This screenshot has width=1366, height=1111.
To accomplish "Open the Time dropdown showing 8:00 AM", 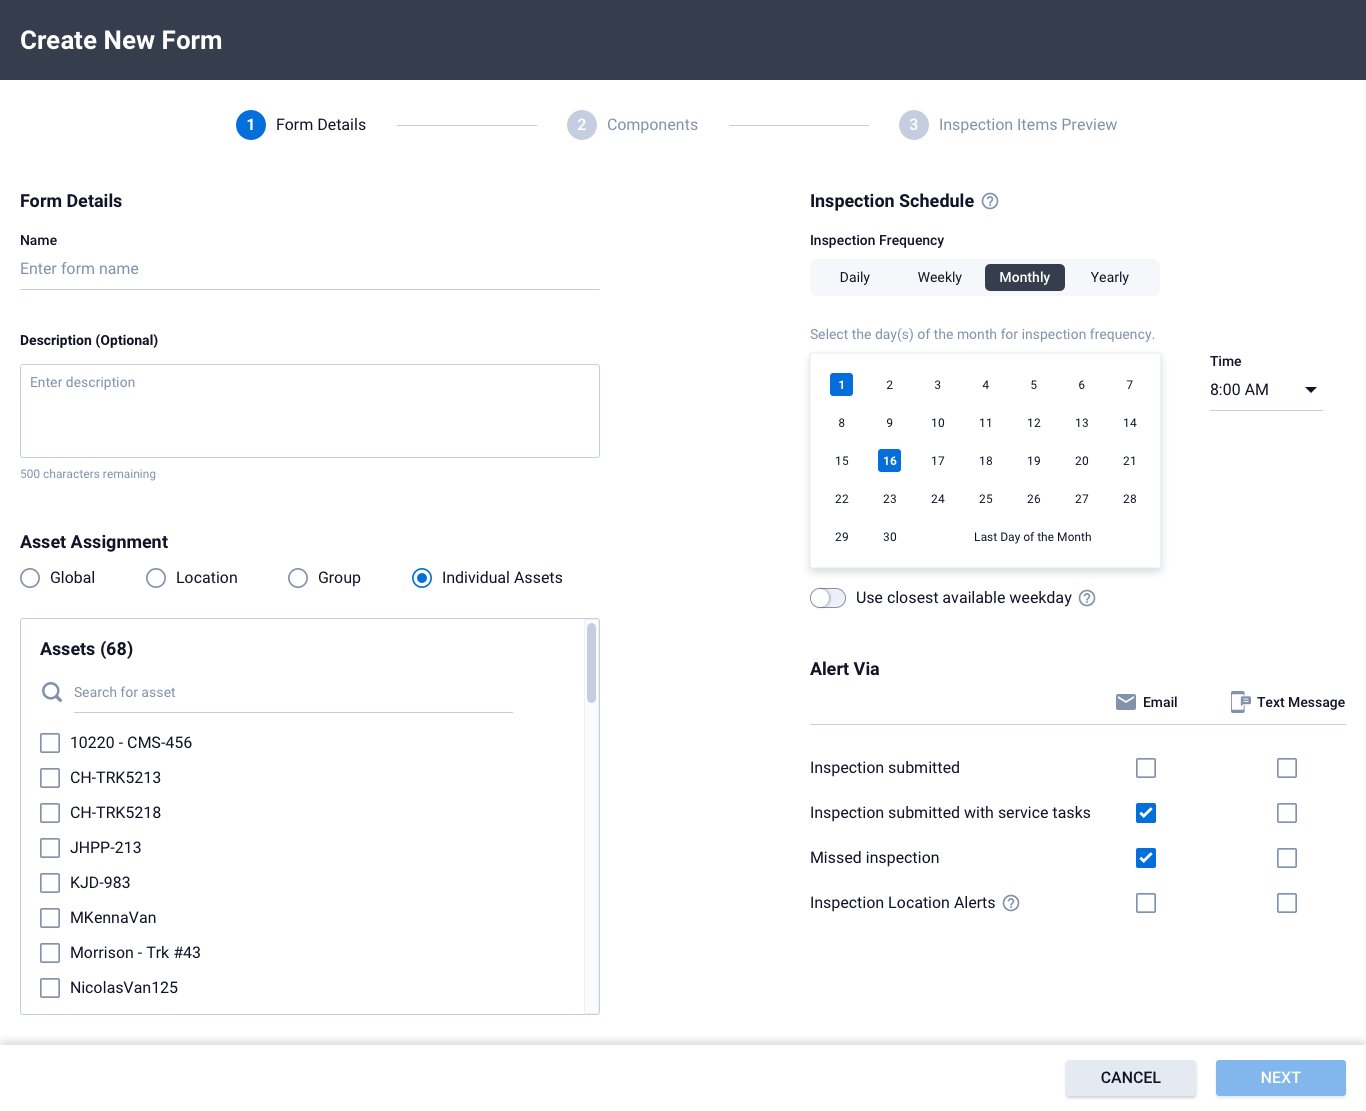I will [1267, 390].
